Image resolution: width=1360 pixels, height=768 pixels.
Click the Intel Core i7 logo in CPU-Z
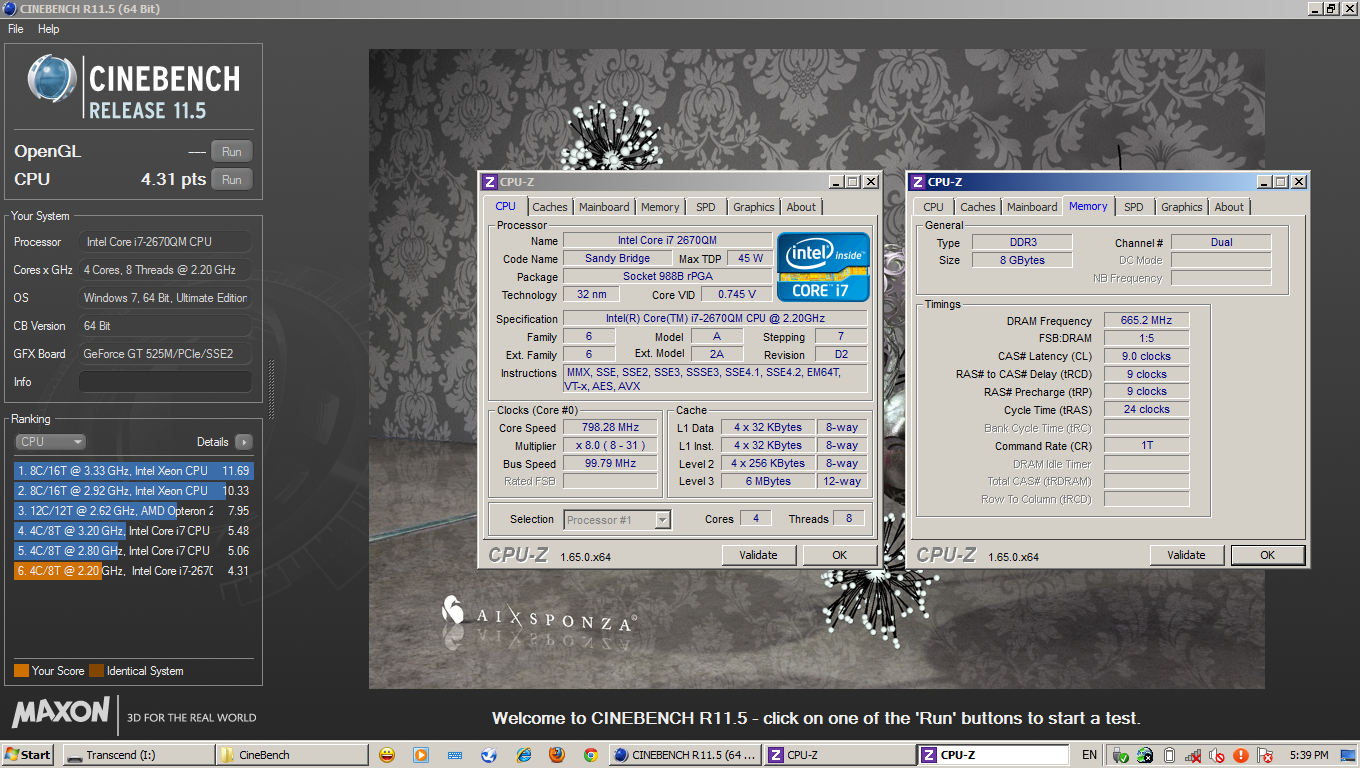pos(824,267)
